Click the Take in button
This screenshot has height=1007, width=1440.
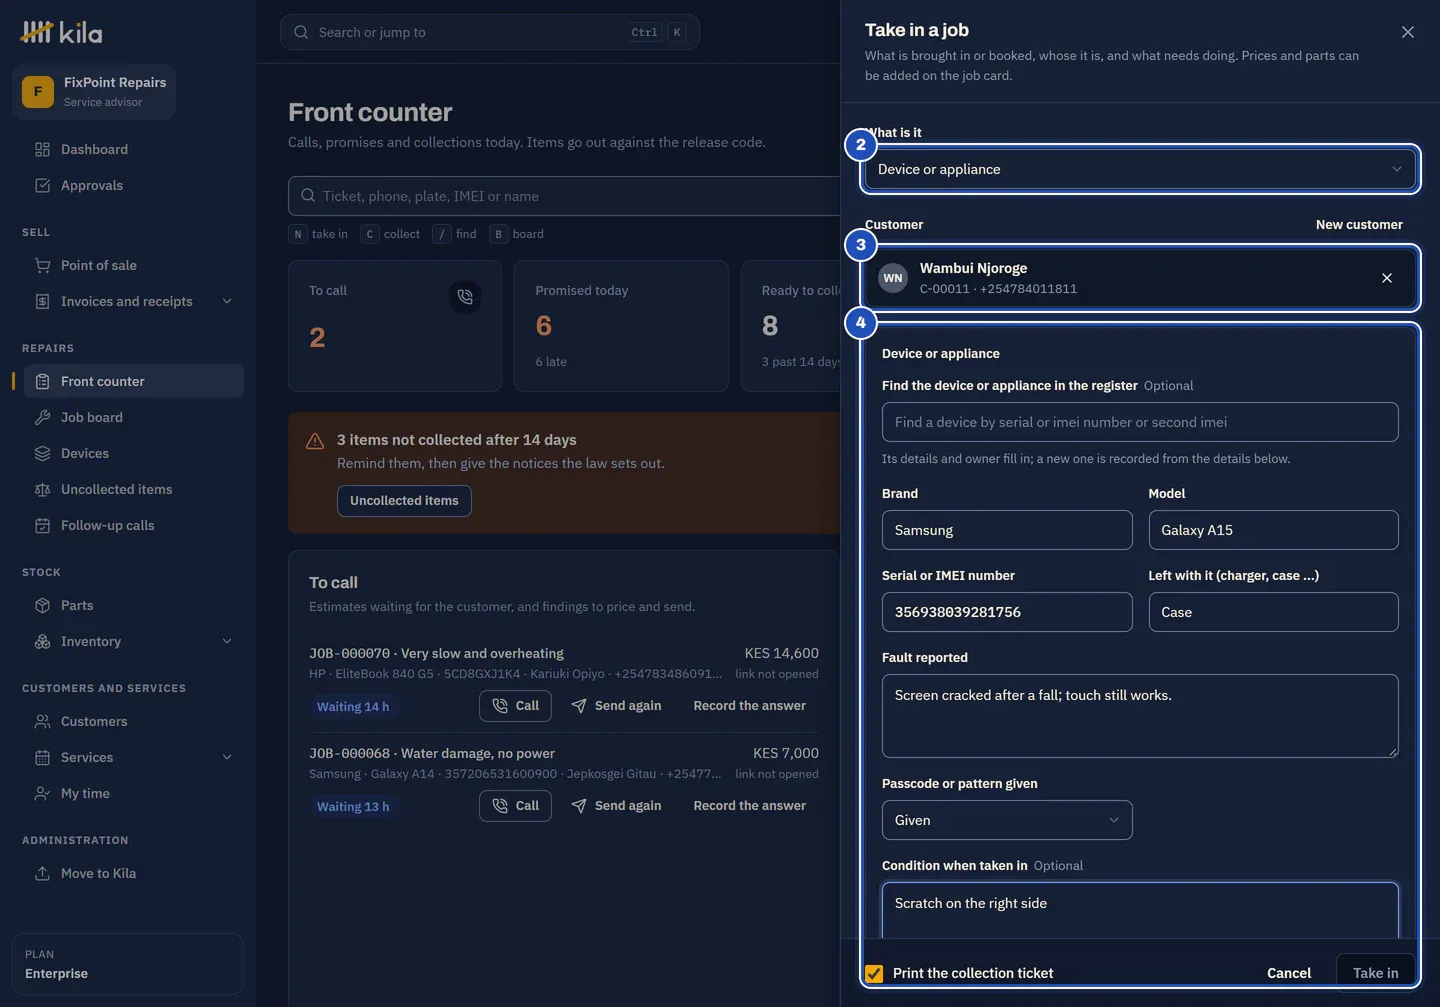click(1376, 973)
